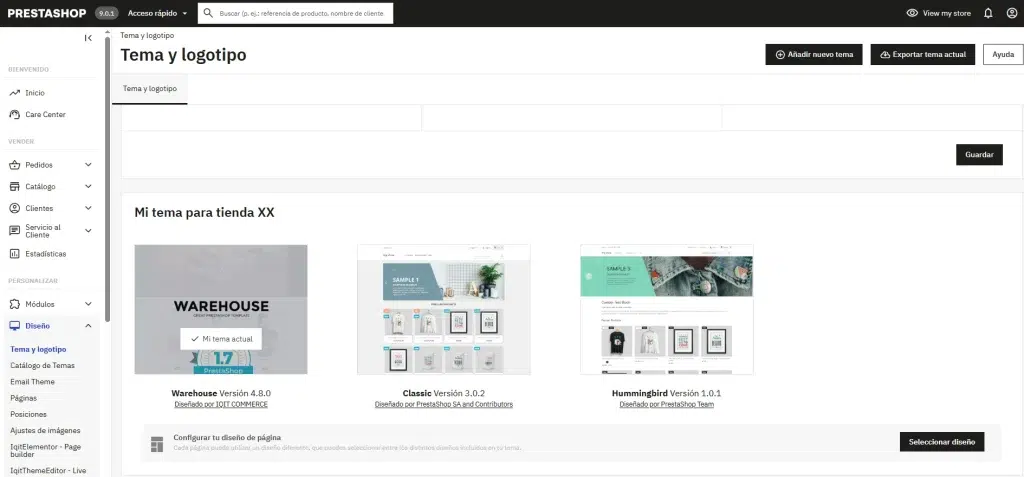Expand the Pedidos menu chevron

[x=88, y=165]
